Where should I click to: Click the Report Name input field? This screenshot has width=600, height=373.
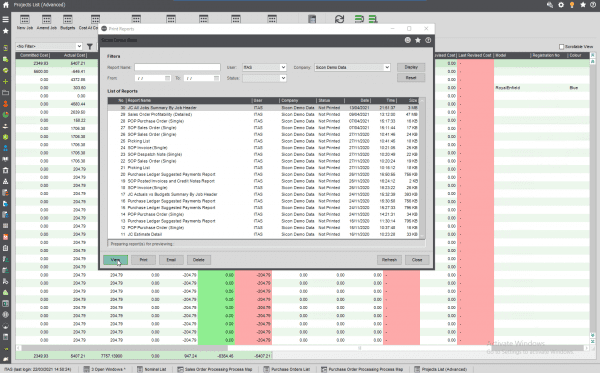coord(177,67)
